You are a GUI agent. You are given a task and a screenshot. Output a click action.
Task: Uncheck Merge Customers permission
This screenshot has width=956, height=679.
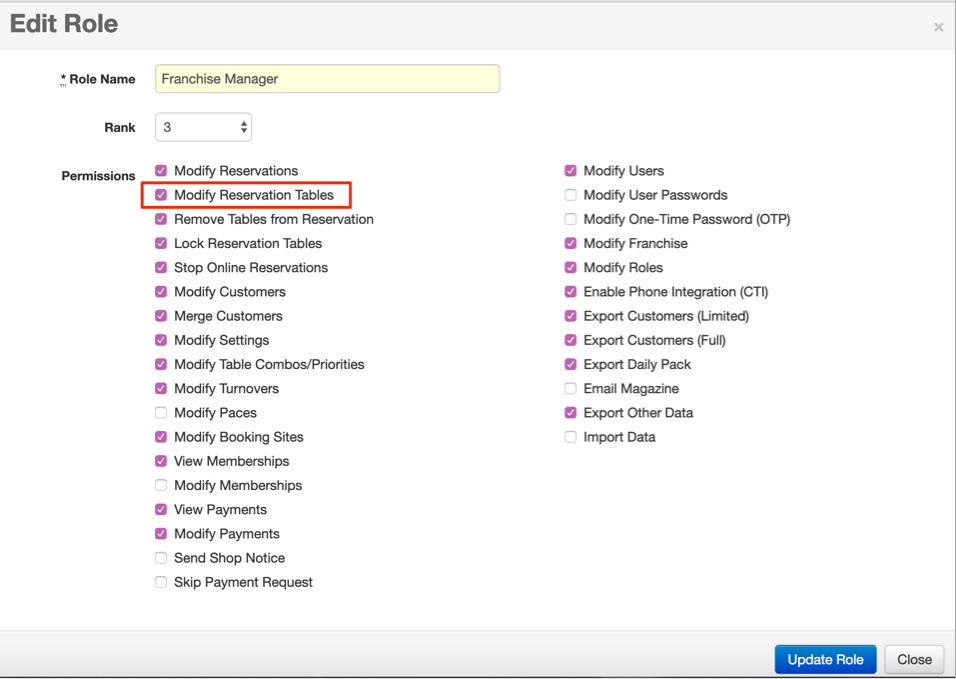coord(161,316)
